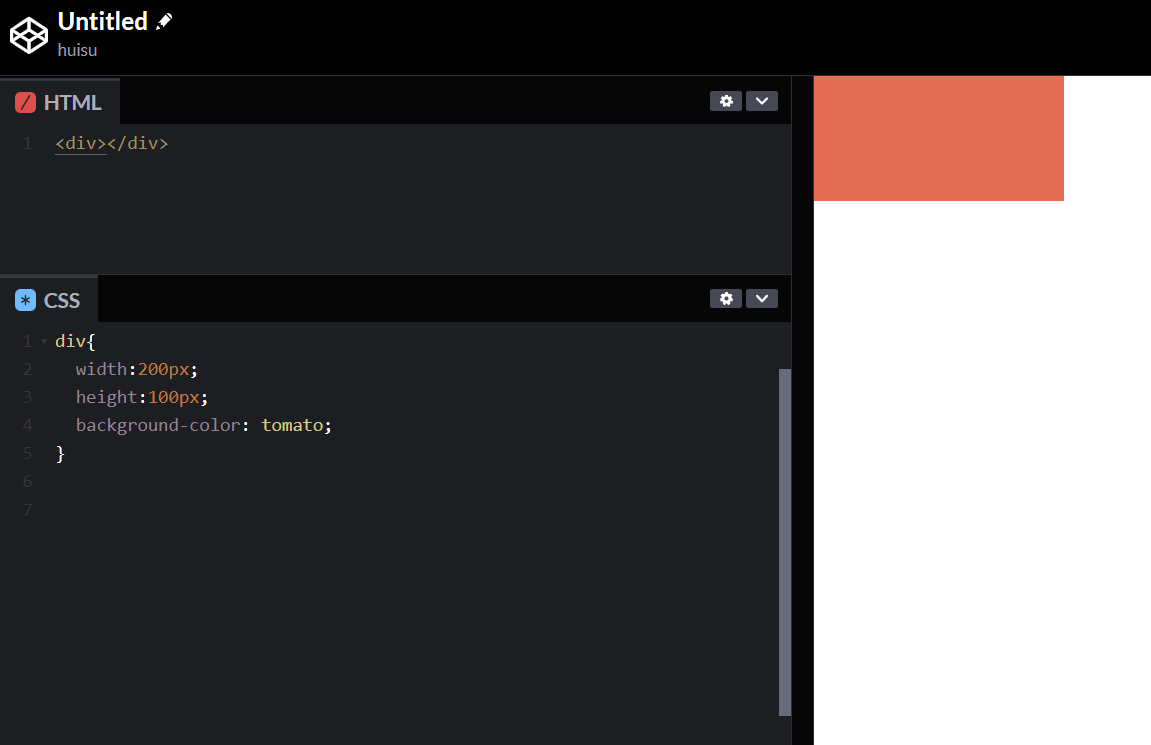Select the CSS editor tab
1151x745 pixels.
pyautogui.click(x=48, y=299)
